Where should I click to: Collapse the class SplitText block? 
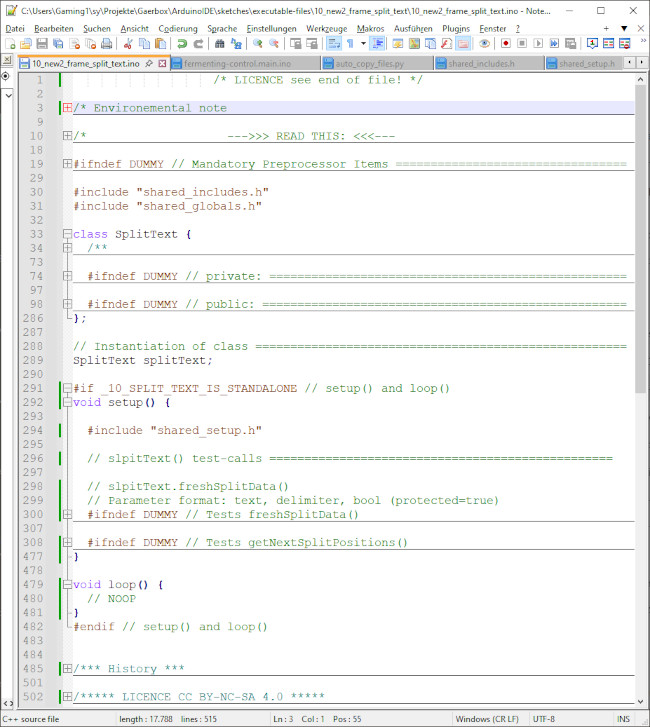tap(67, 234)
